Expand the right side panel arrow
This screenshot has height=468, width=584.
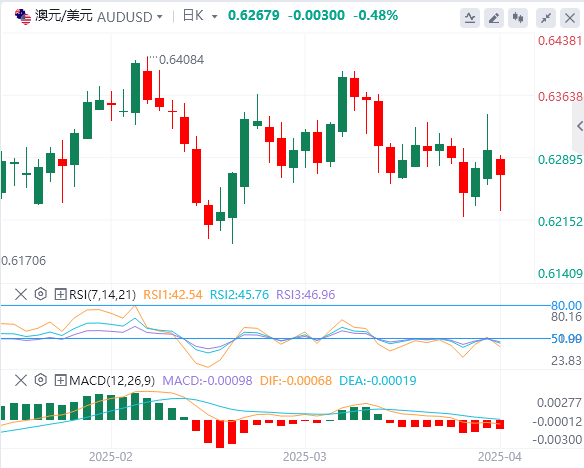click(x=579, y=126)
